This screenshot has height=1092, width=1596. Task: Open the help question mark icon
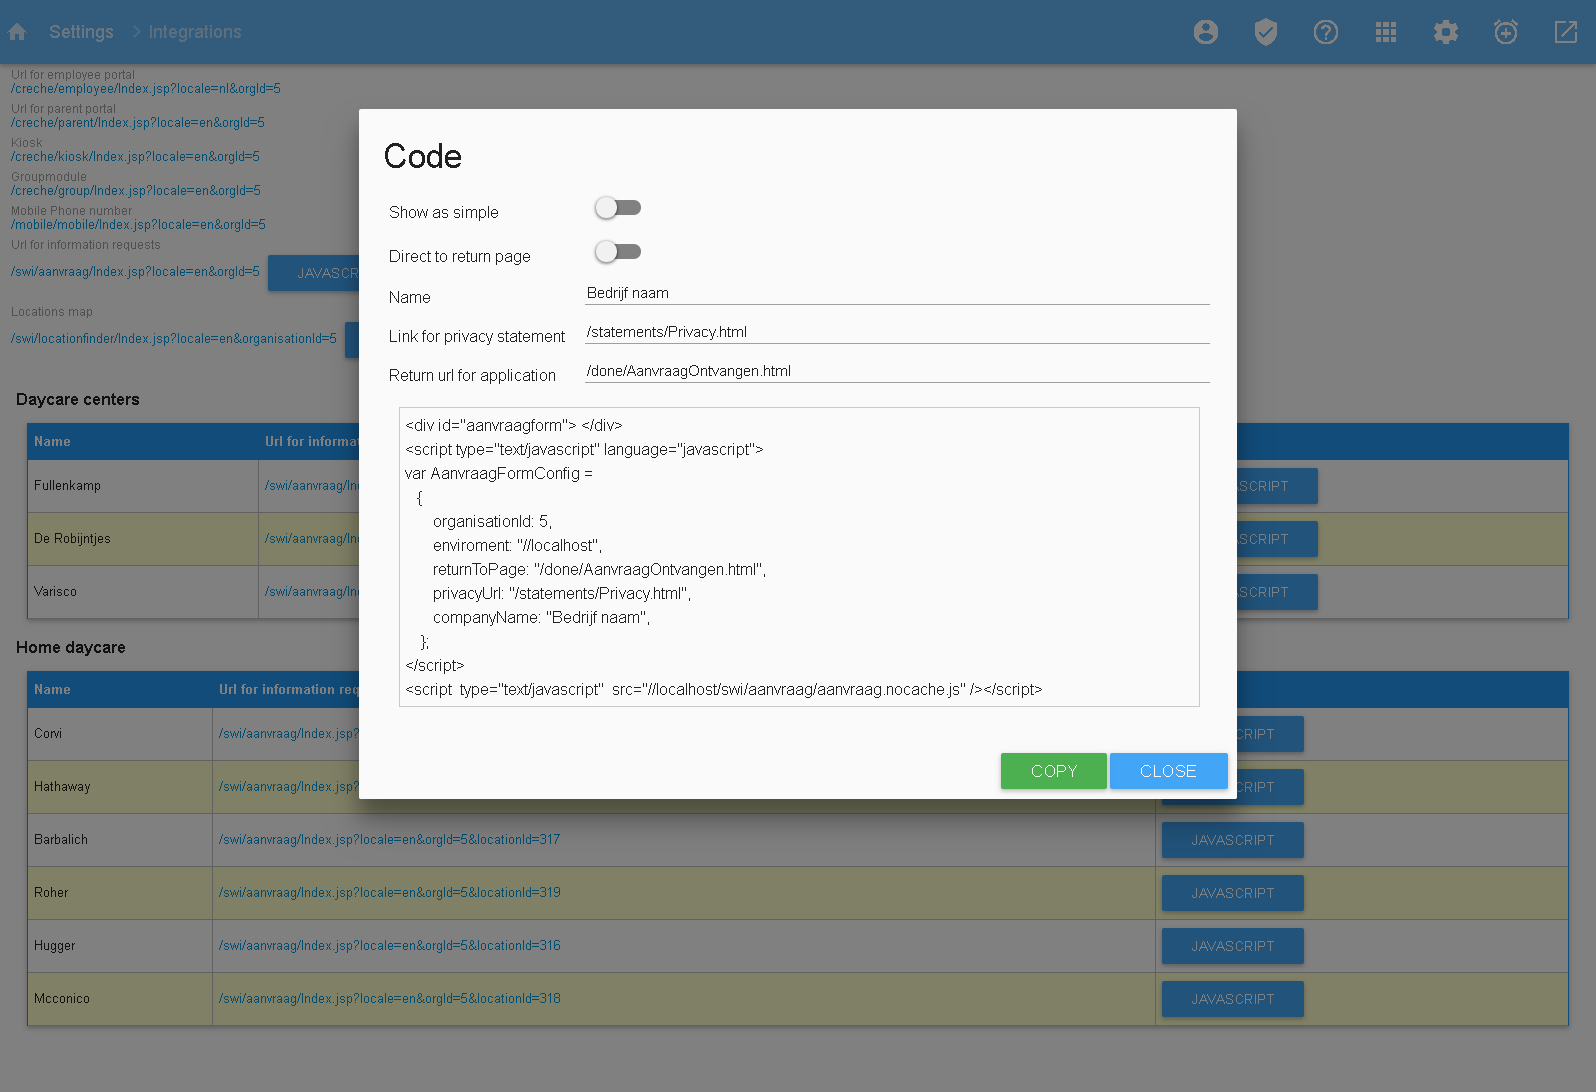tap(1326, 32)
